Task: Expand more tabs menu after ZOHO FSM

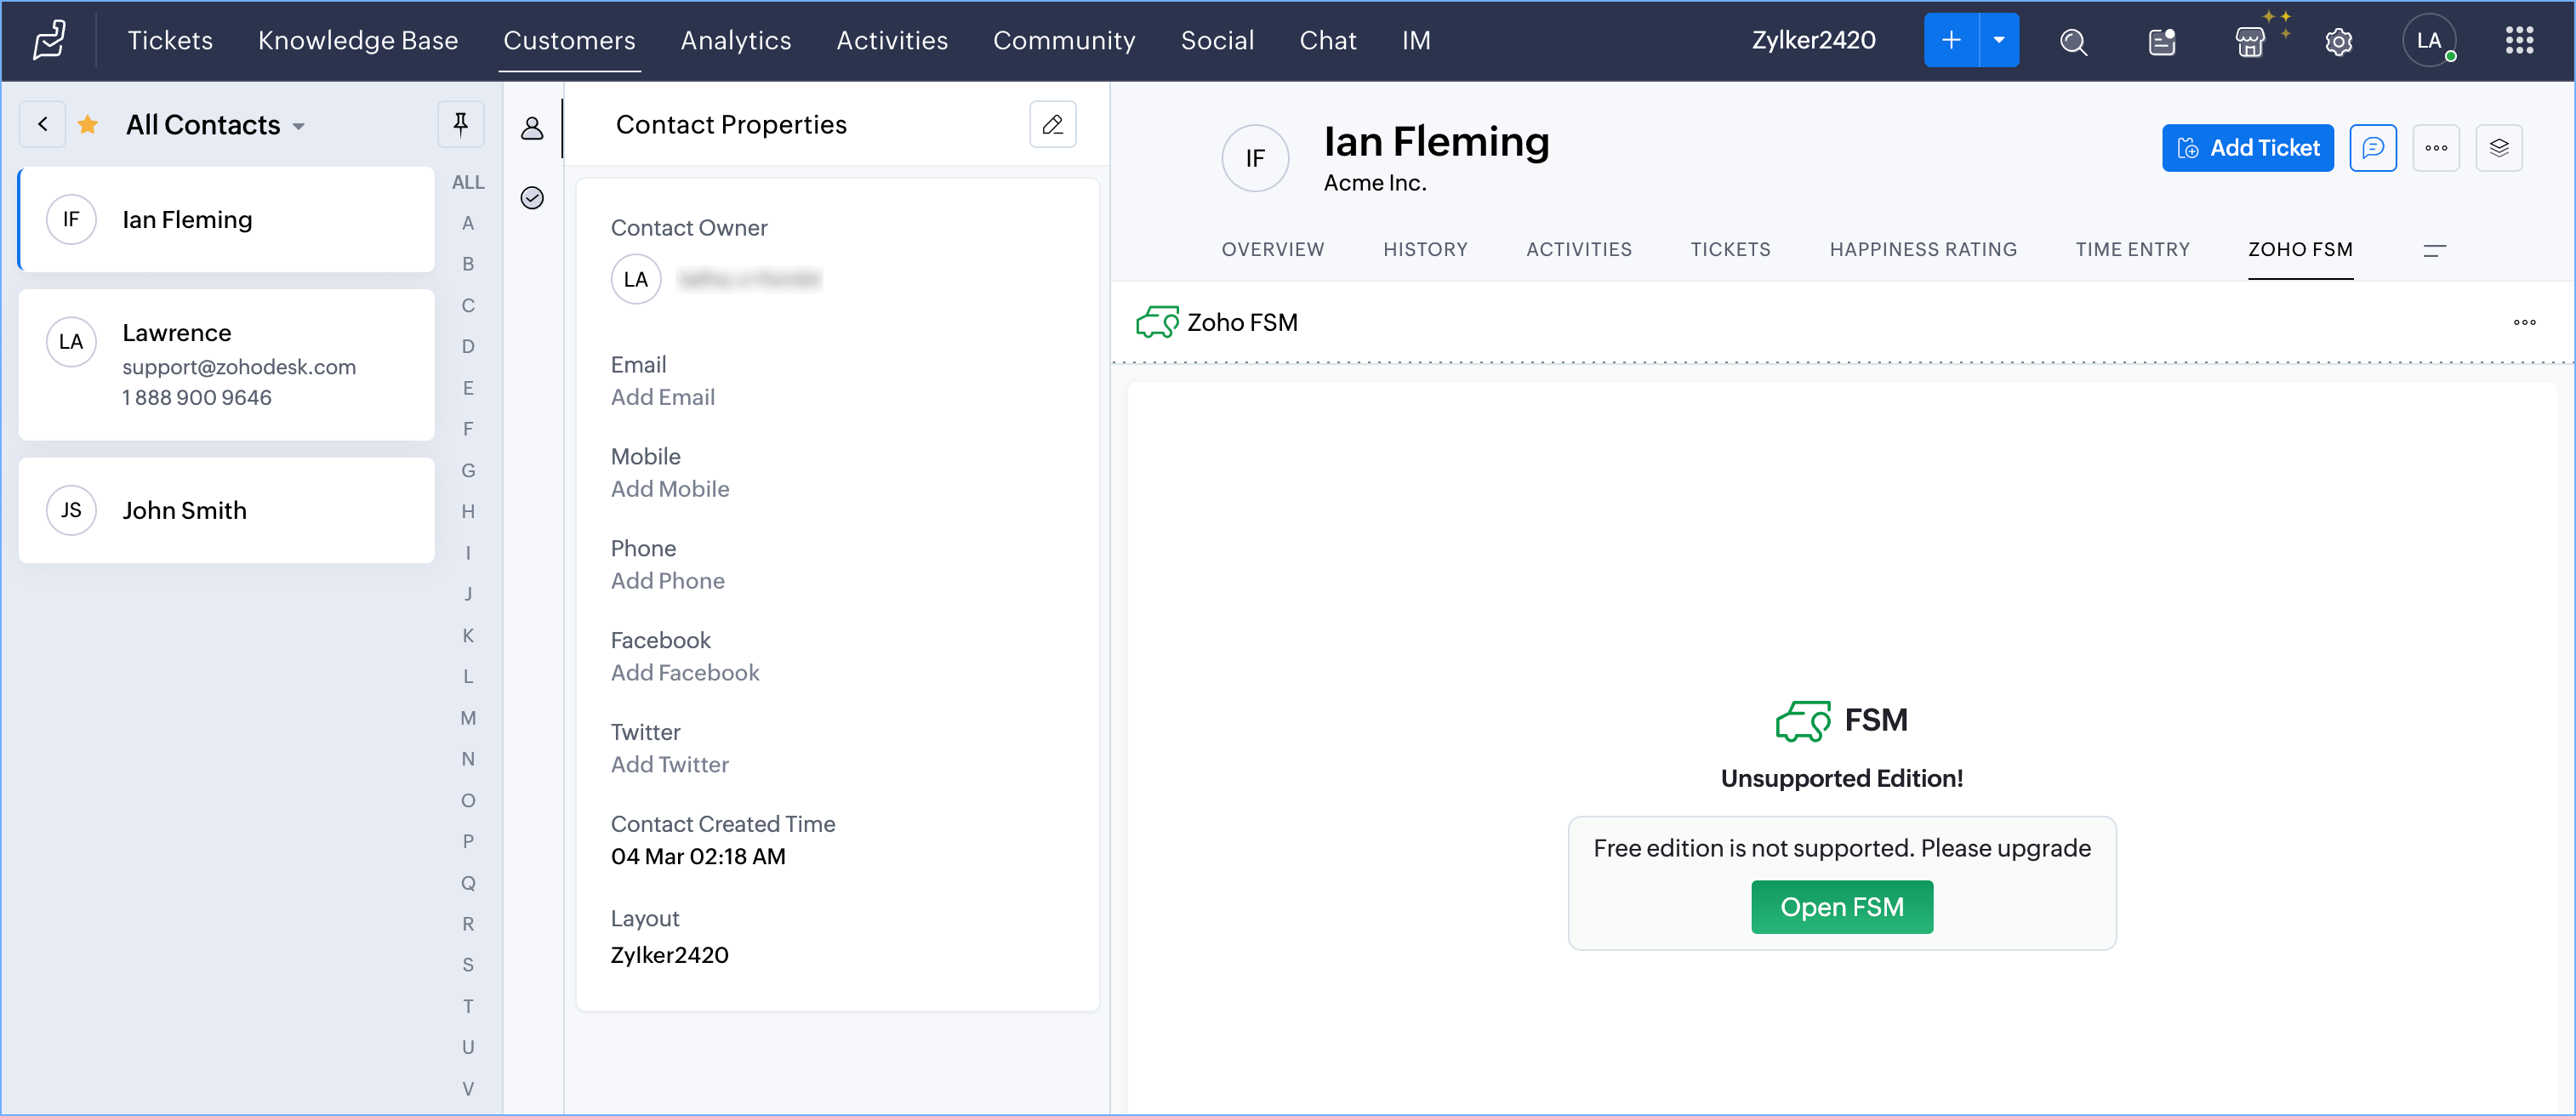Action: pyautogui.click(x=2434, y=250)
